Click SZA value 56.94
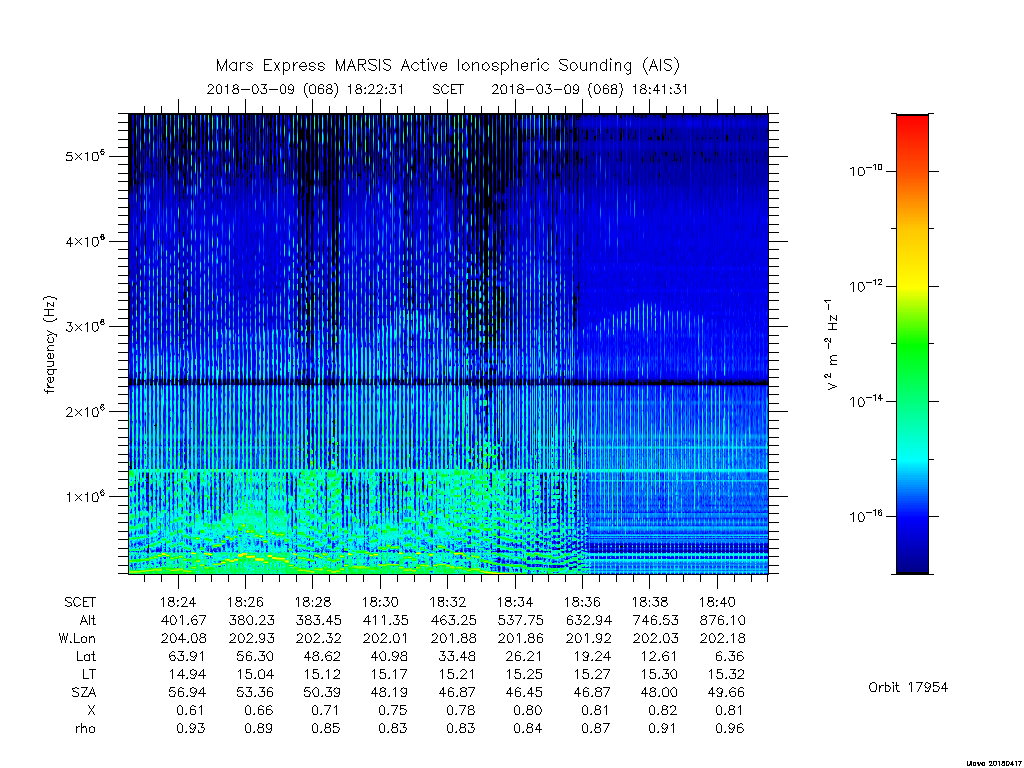The height and width of the screenshot is (768, 1024). pyautogui.click(x=188, y=692)
